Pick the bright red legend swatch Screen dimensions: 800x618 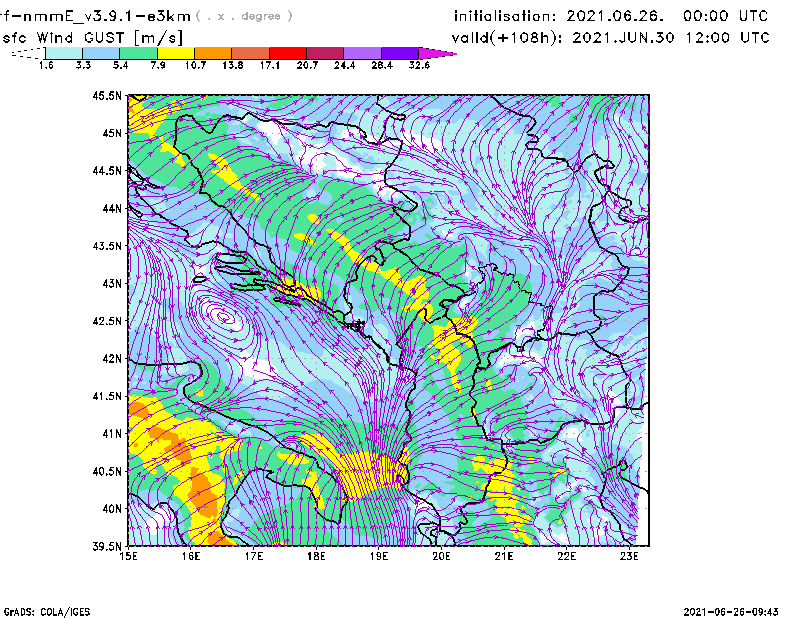click(x=288, y=53)
